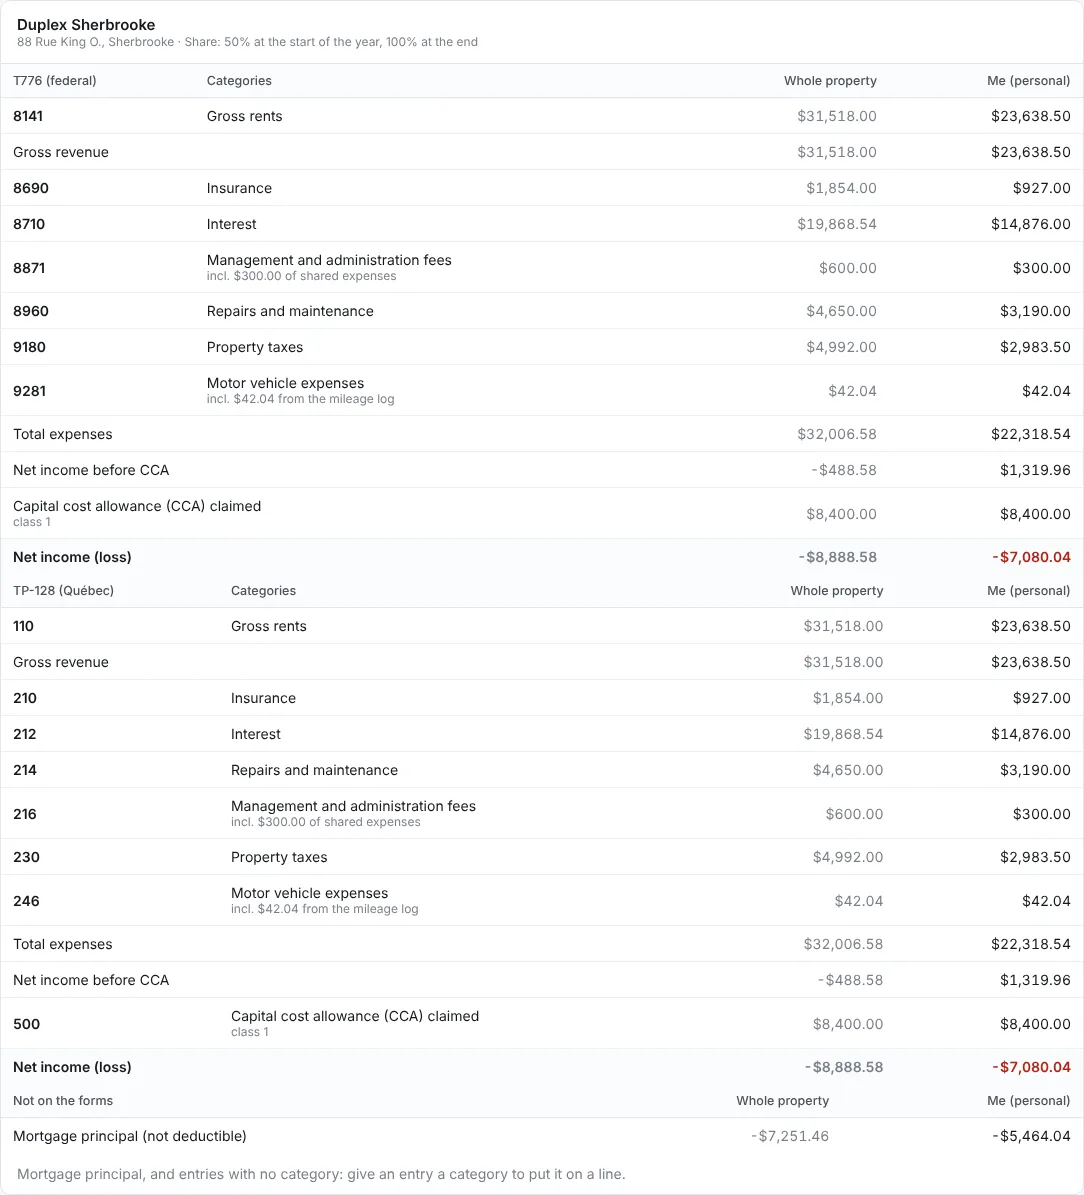This screenshot has width=1084, height=1195.
Task: Select the "TP-128 (Québec)" column header
Action: tap(63, 591)
